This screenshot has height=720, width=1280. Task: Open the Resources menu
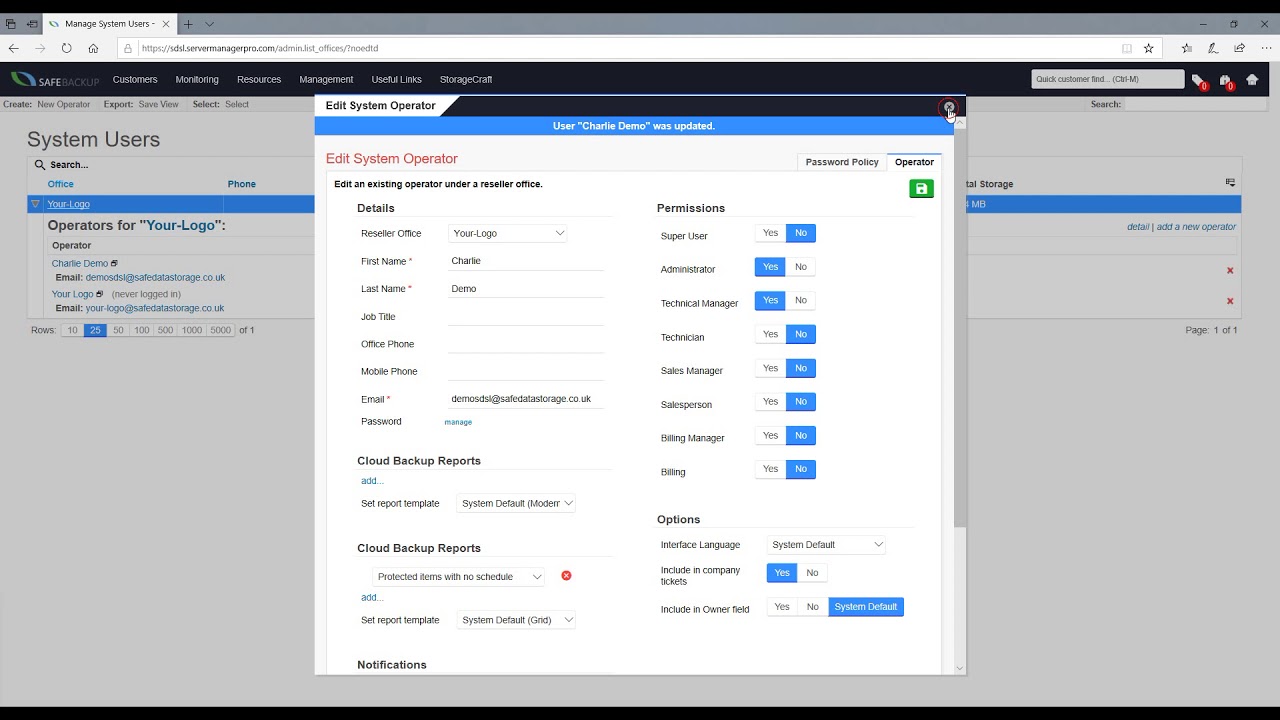pos(259,79)
